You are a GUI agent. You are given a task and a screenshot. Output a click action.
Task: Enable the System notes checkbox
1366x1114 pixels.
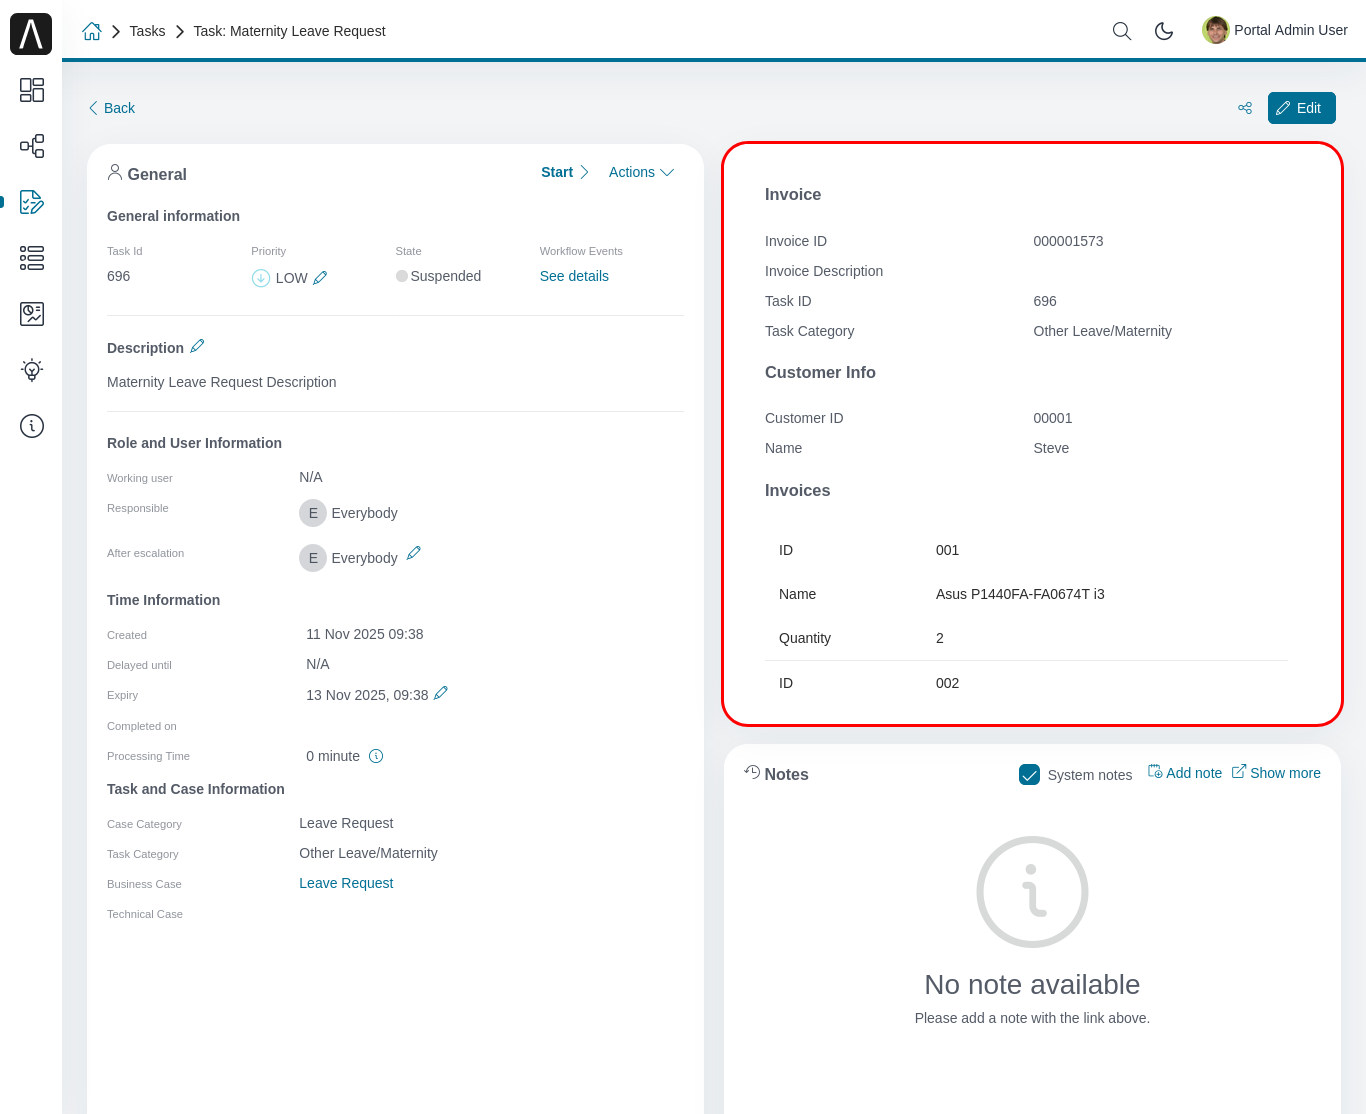pos(1029,774)
